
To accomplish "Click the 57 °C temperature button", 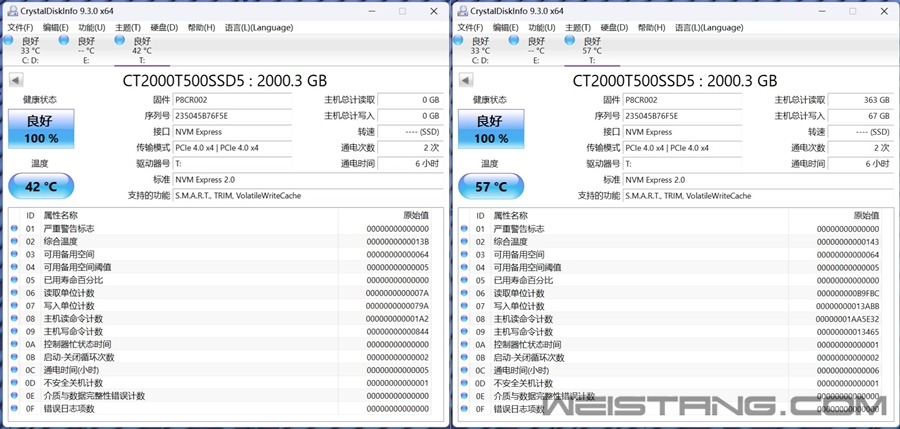I will tap(491, 186).
